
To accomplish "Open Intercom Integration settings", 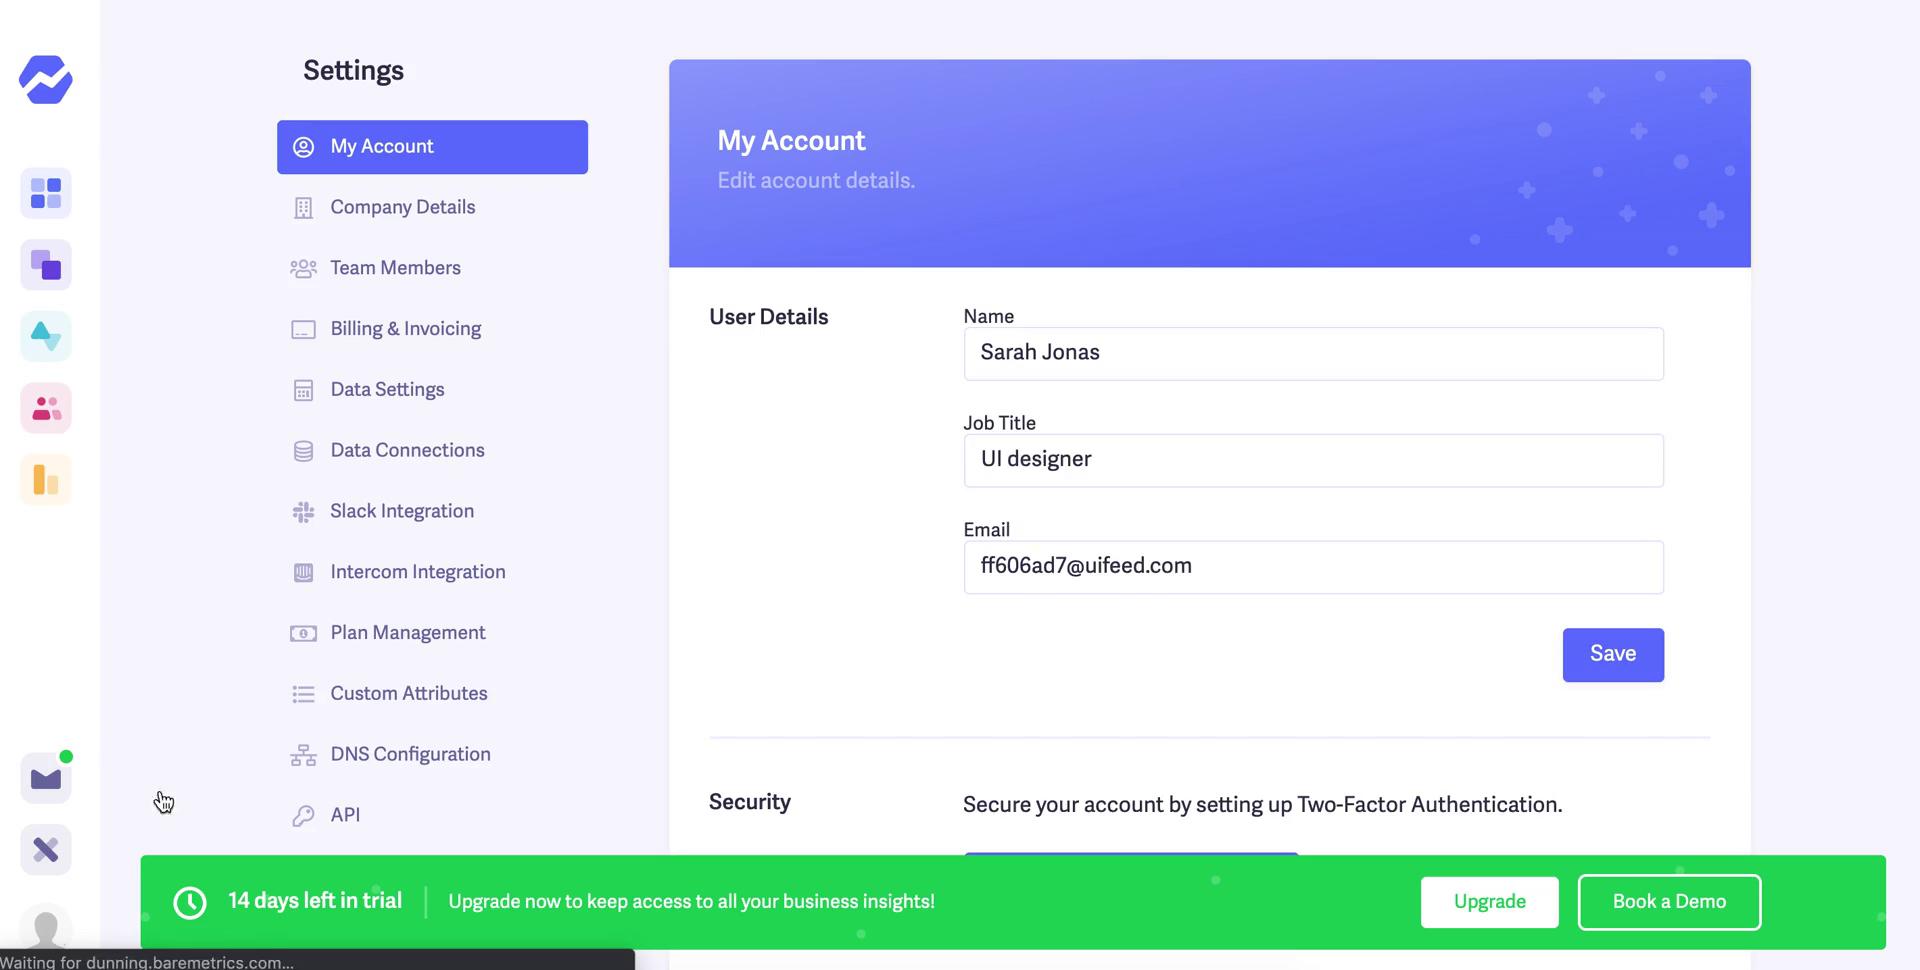I will (x=432, y=573).
